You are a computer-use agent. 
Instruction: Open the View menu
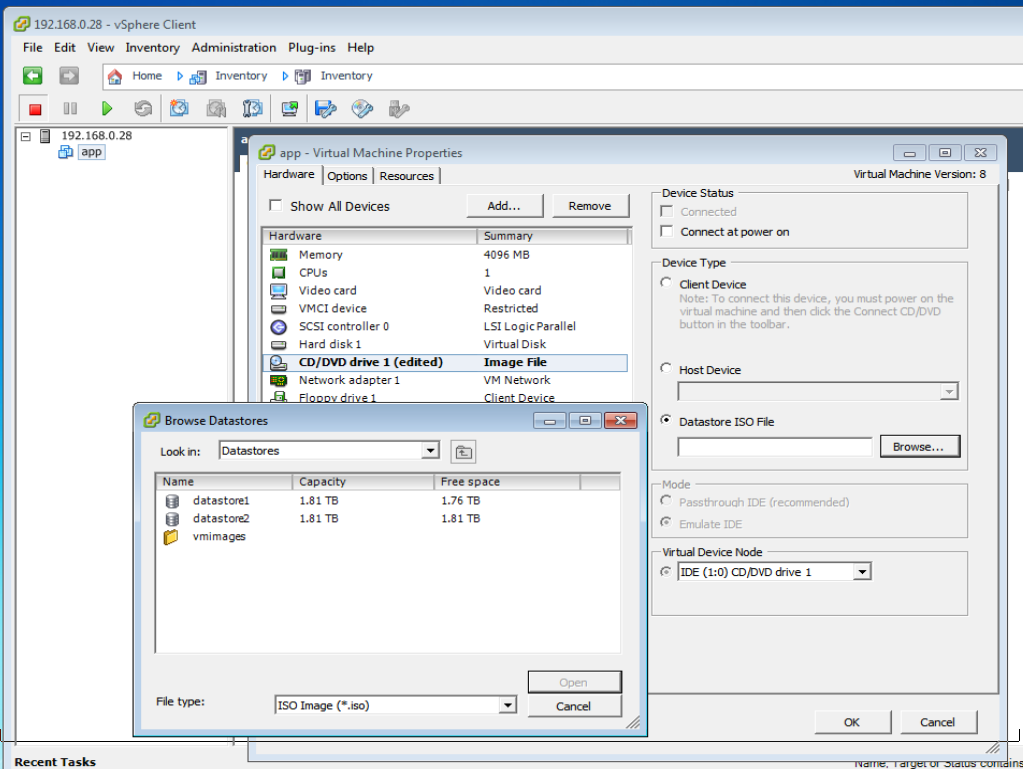100,48
